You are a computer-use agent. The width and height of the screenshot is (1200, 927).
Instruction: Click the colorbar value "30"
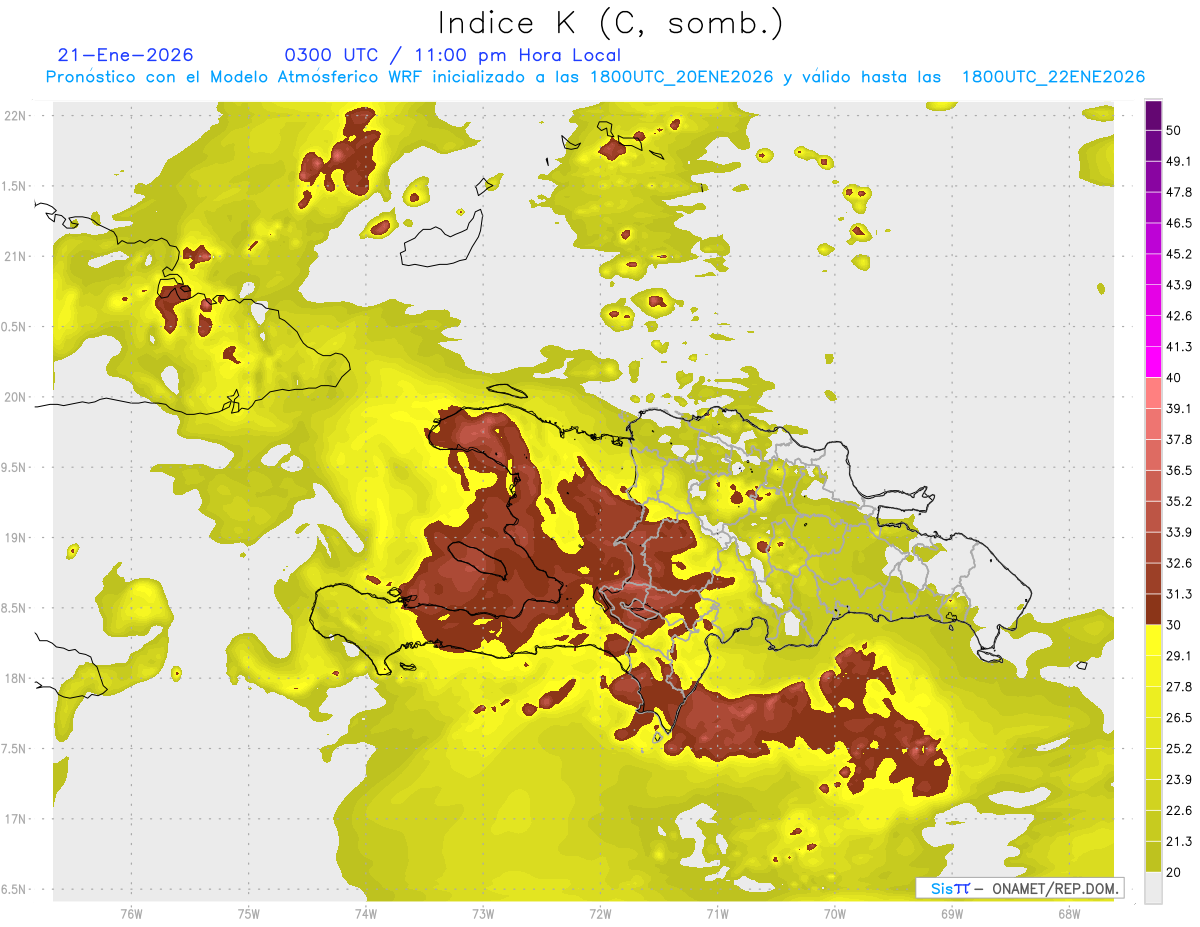[1175, 624]
